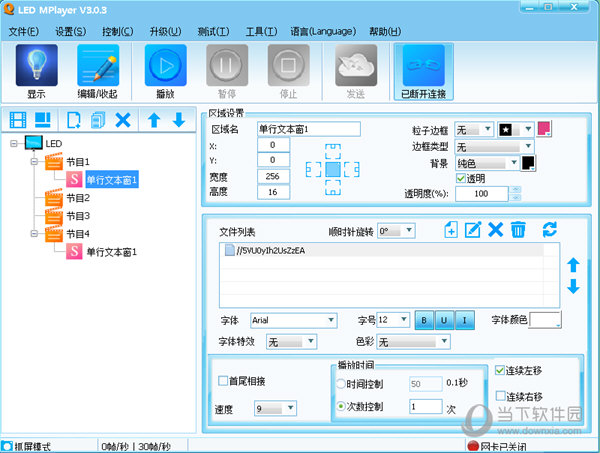This screenshot has width=600, height=453.
Task: Open the 字体颜色 color swatch
Action: coord(545,320)
